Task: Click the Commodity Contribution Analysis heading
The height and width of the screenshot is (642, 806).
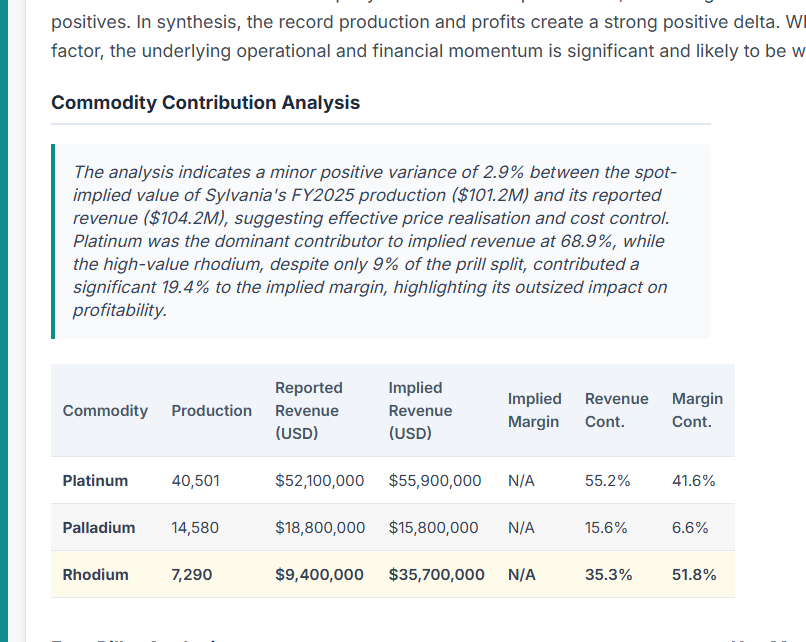Action: pyautogui.click(x=206, y=102)
